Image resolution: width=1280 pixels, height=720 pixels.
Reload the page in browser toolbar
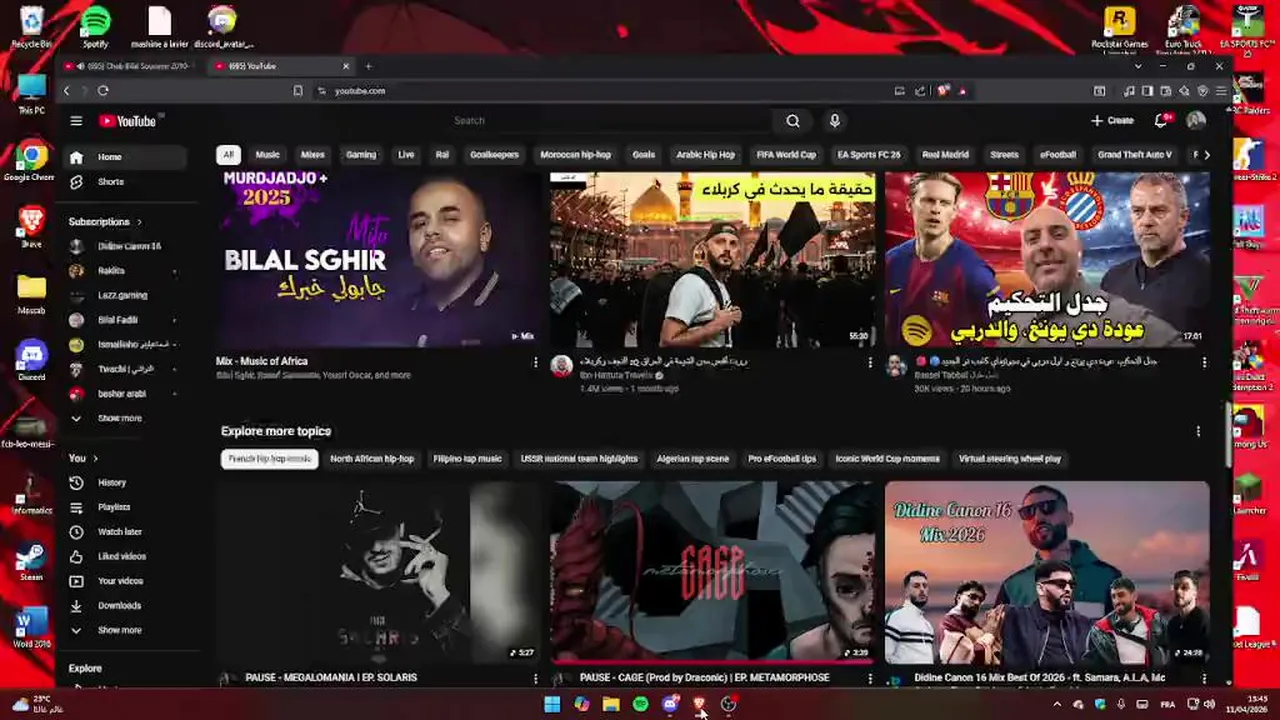point(103,91)
